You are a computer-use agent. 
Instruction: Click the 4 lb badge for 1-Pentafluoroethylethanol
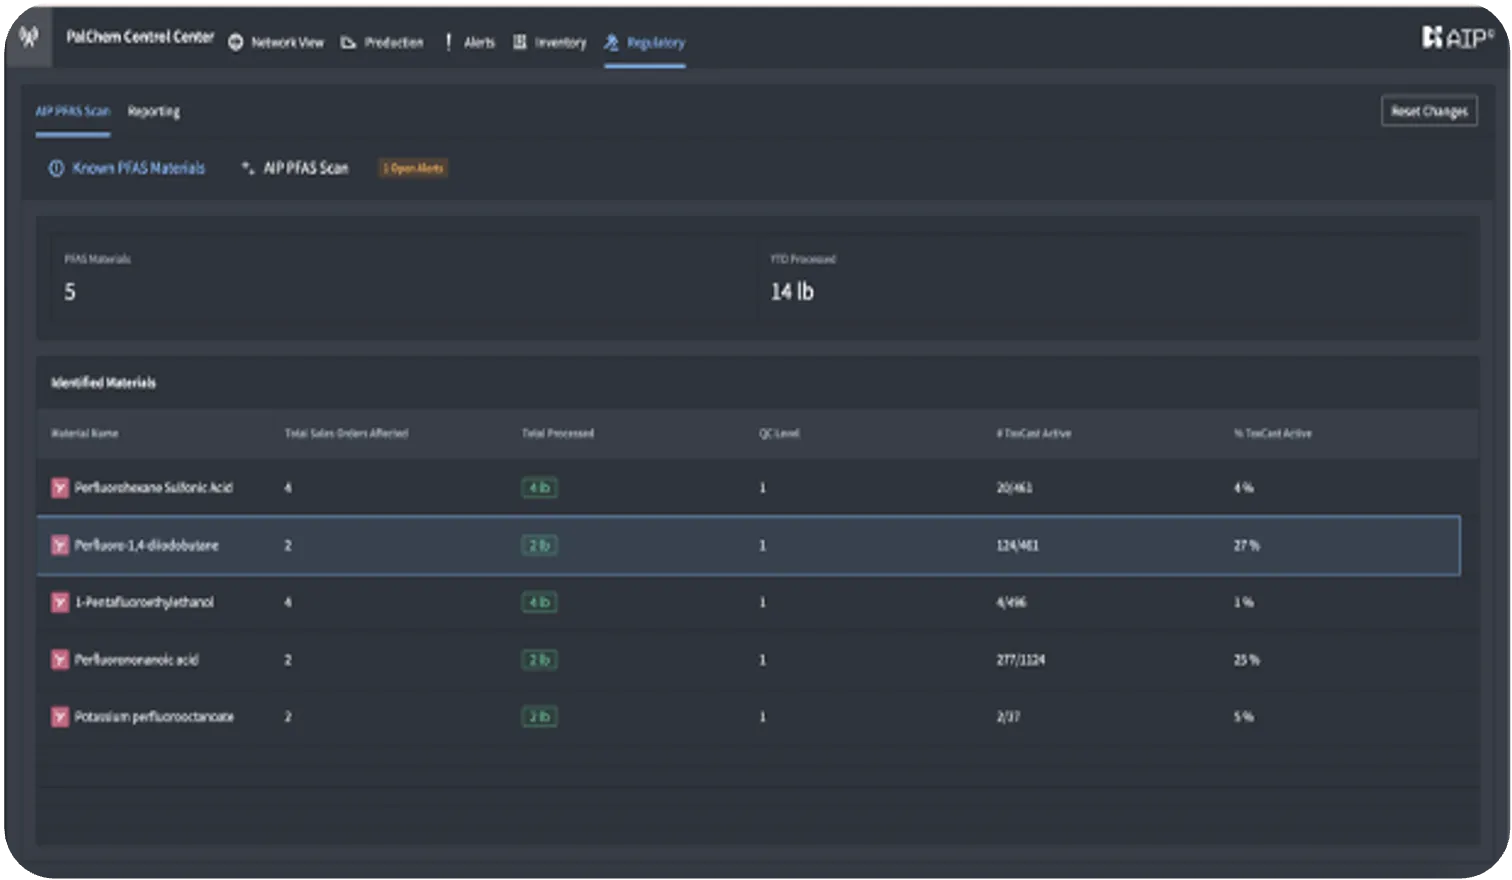(x=539, y=602)
